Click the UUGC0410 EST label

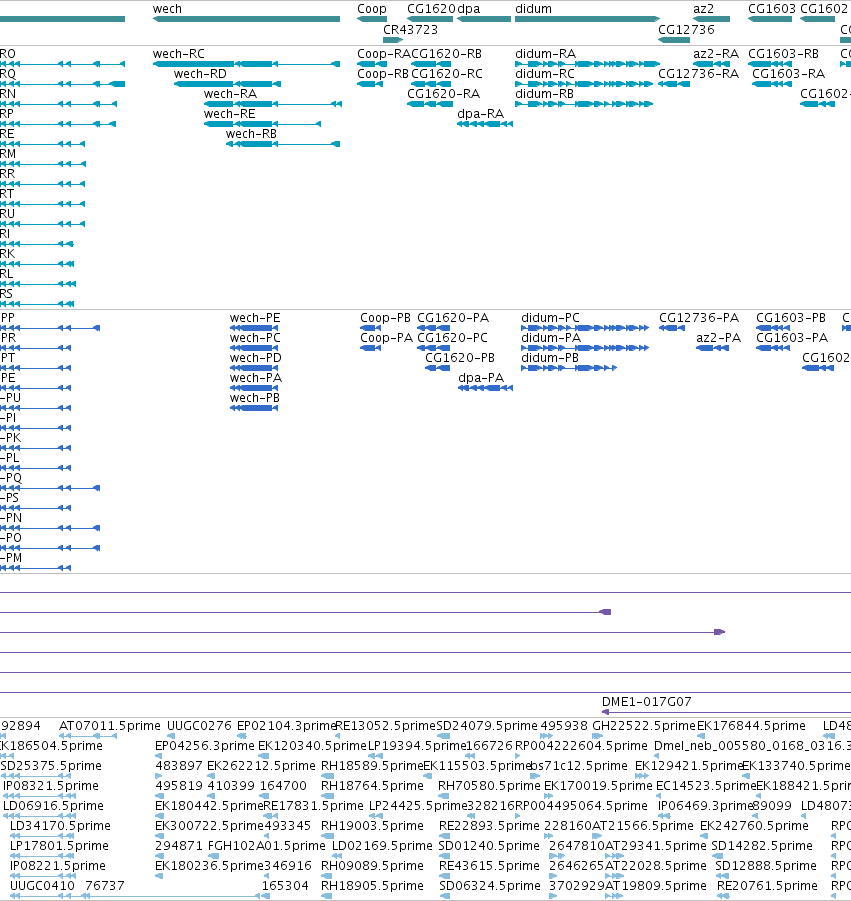pos(43,886)
